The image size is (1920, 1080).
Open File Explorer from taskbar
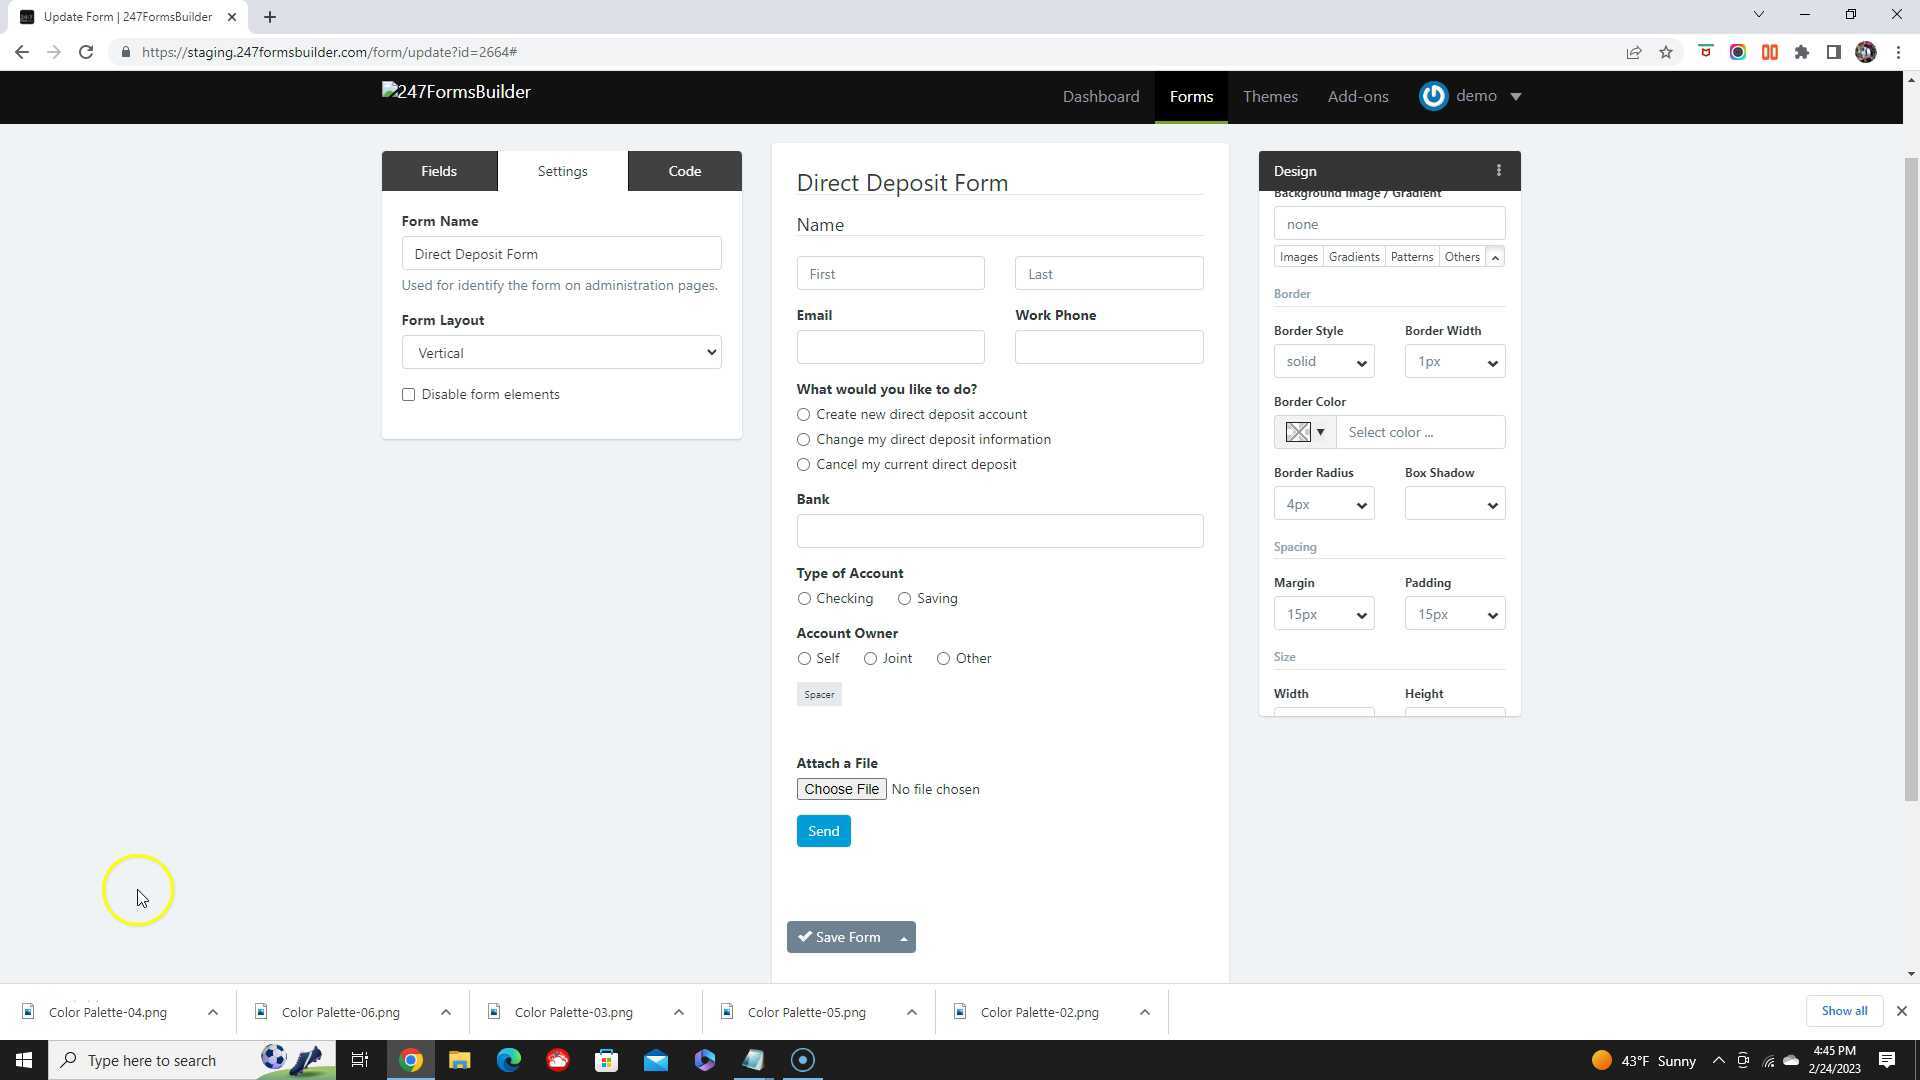[459, 1060]
